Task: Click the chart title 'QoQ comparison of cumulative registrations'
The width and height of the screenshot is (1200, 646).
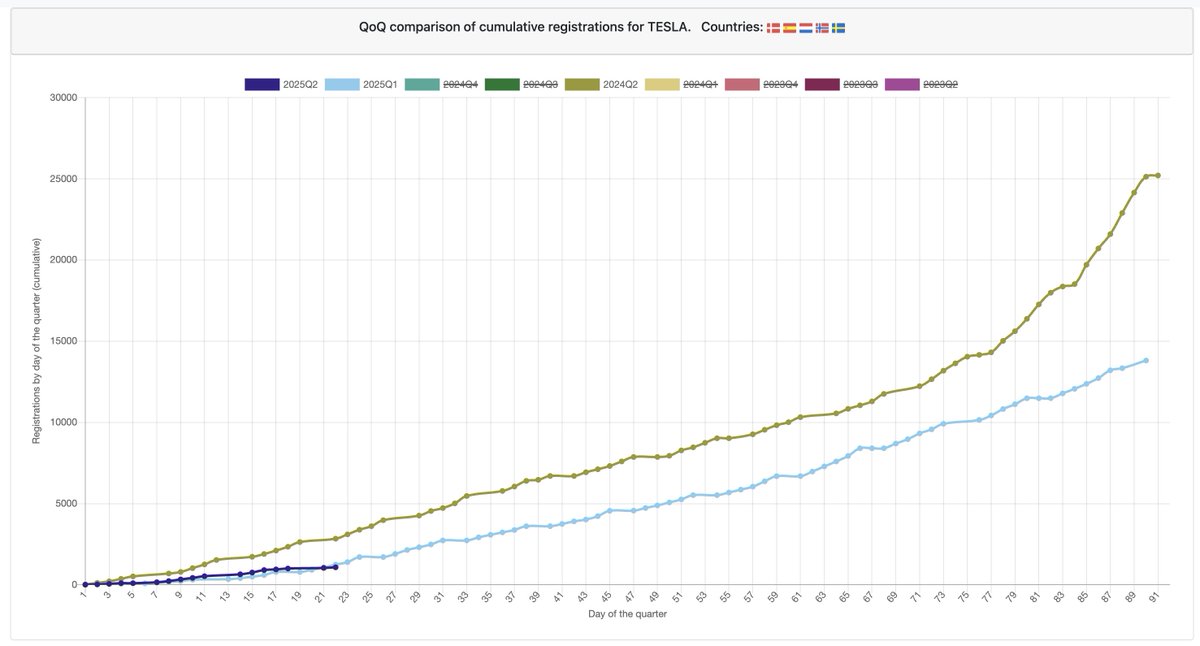Action: pyautogui.click(x=524, y=28)
